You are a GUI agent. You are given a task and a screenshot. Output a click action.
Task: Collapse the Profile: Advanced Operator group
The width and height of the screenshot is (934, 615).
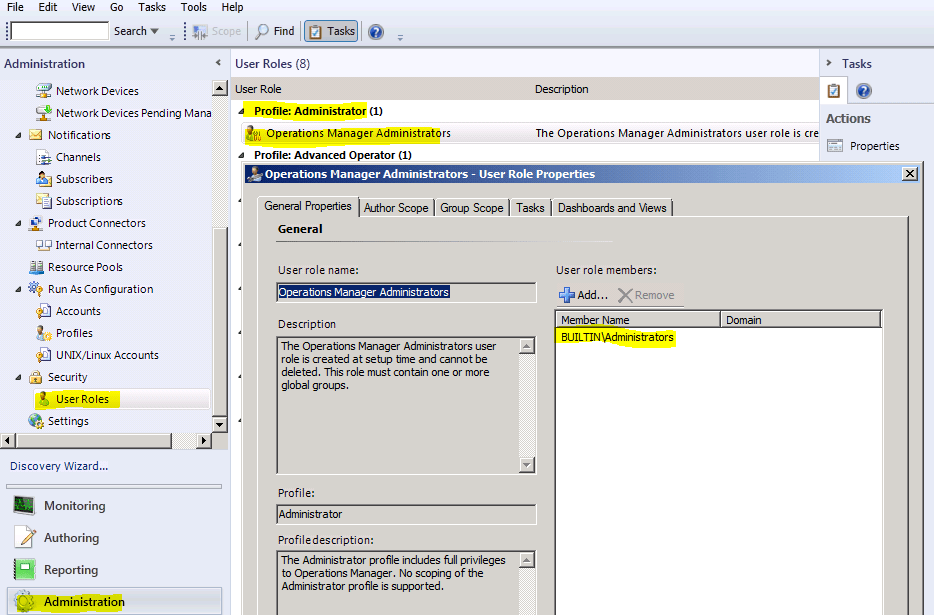242,156
